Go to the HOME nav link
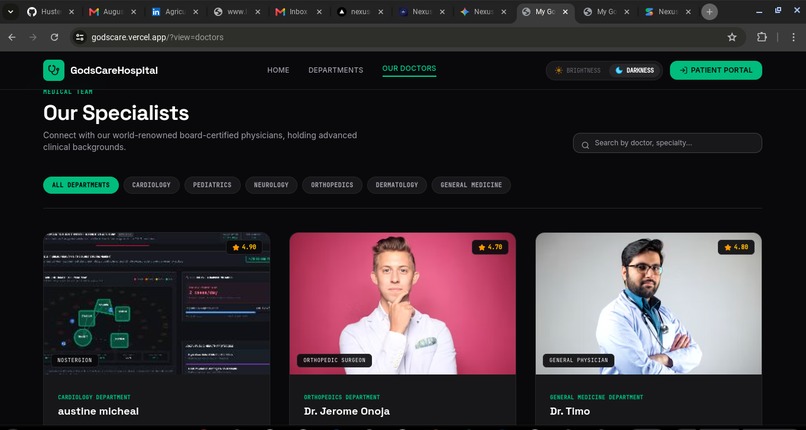The width and height of the screenshot is (806, 430). (x=278, y=70)
